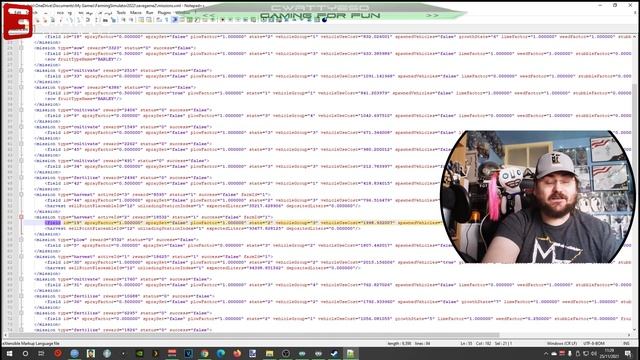Viewport: 640px width, 360px height.
Task: Collapse the red-marked harvest mission reward 18533
Action: [x=21, y=217]
